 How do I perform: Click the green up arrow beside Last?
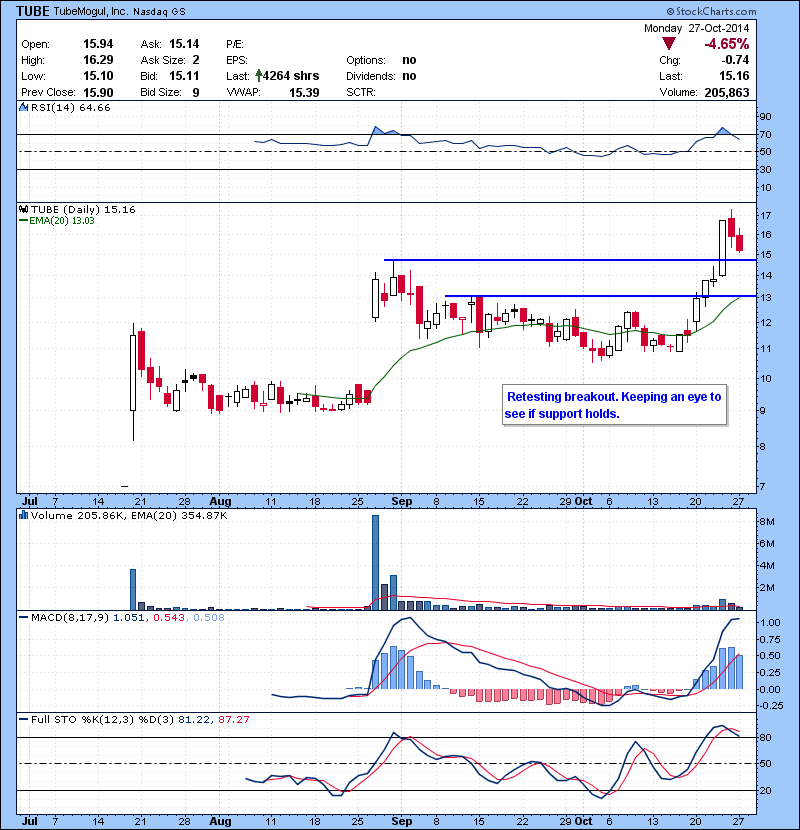tap(258, 75)
